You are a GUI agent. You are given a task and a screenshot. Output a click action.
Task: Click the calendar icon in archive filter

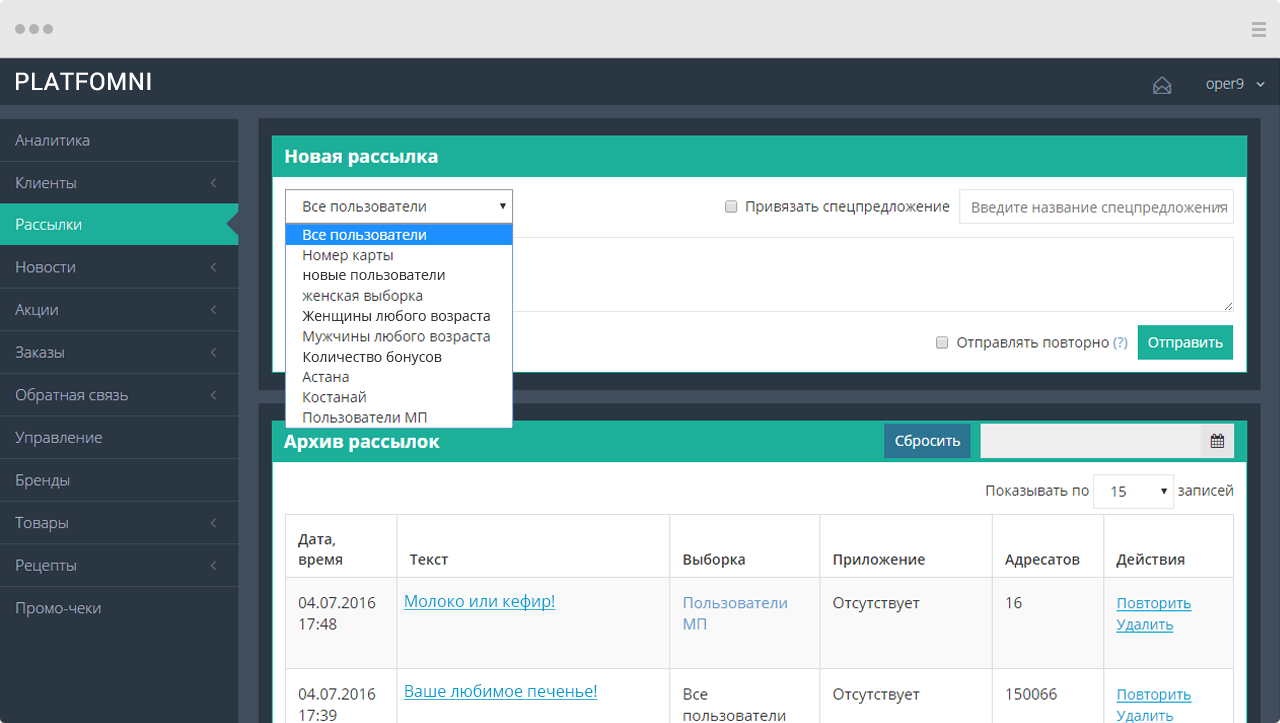(x=1217, y=441)
